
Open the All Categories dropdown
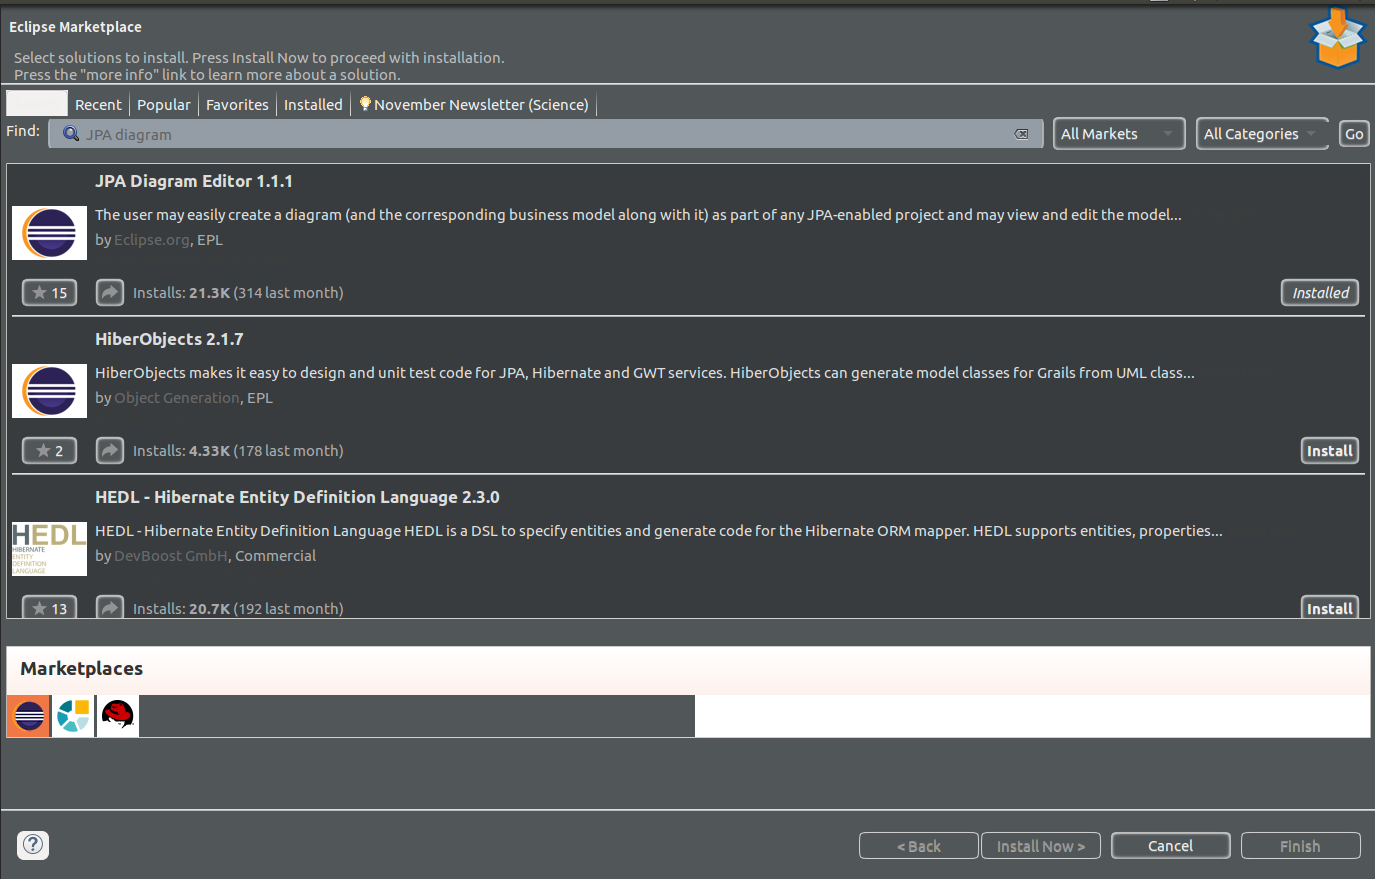click(x=1261, y=134)
